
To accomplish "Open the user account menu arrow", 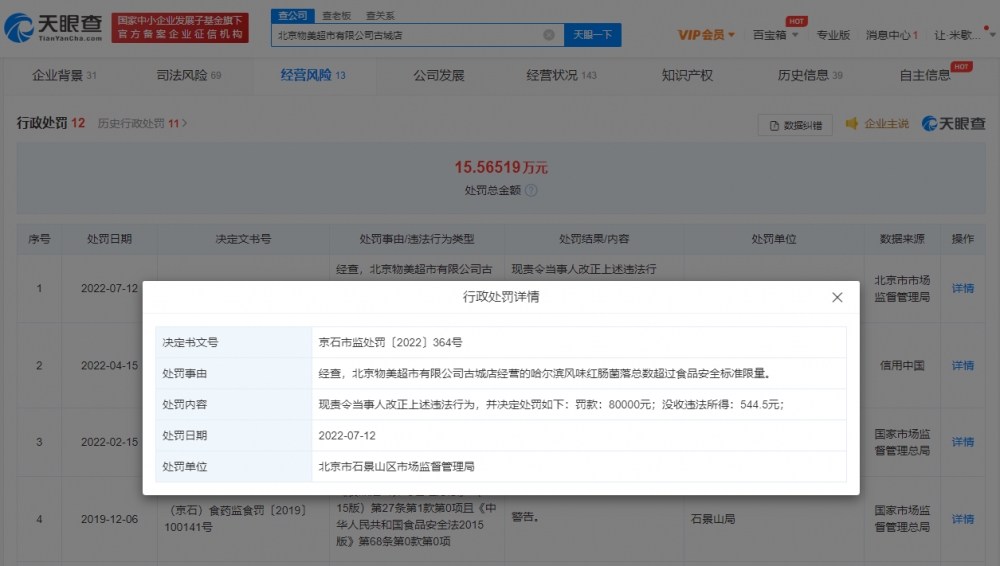I will click(x=993, y=34).
